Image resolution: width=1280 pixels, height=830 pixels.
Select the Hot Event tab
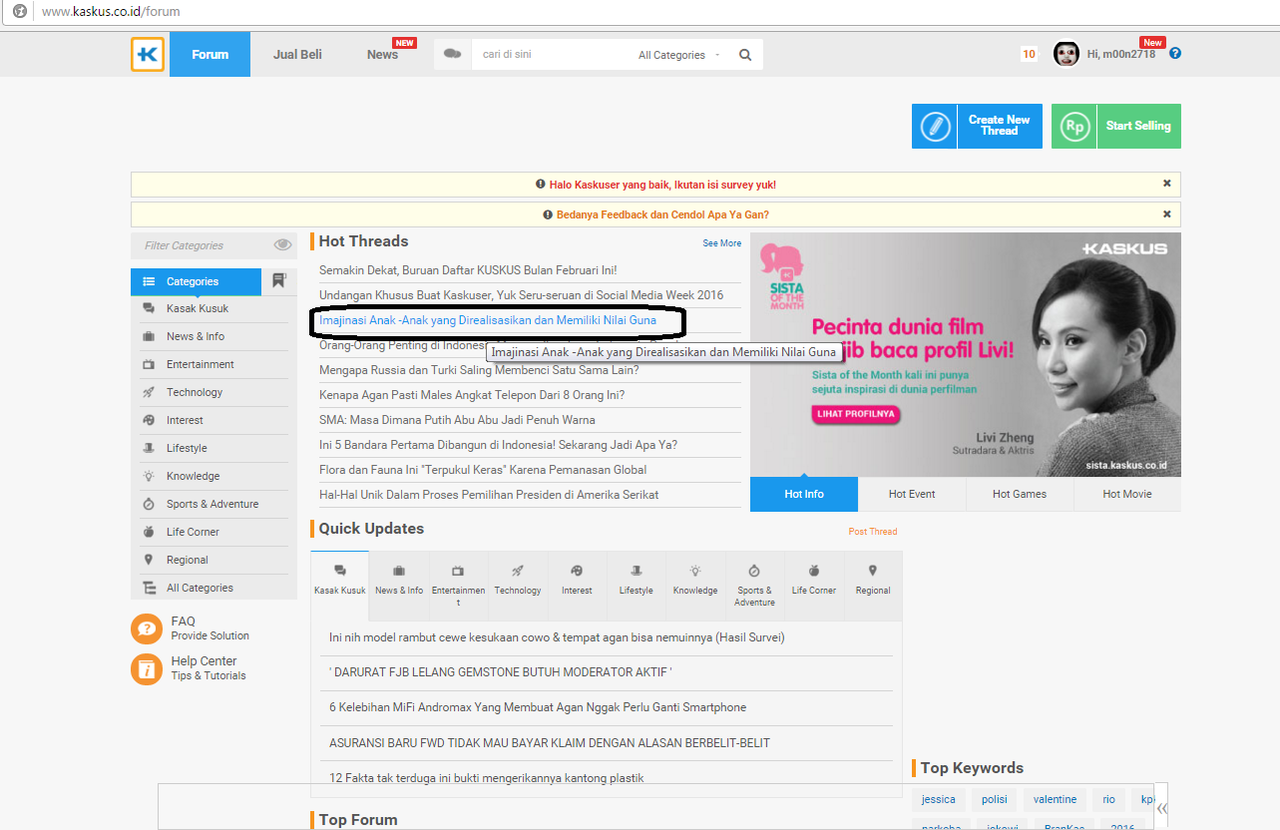(x=912, y=494)
